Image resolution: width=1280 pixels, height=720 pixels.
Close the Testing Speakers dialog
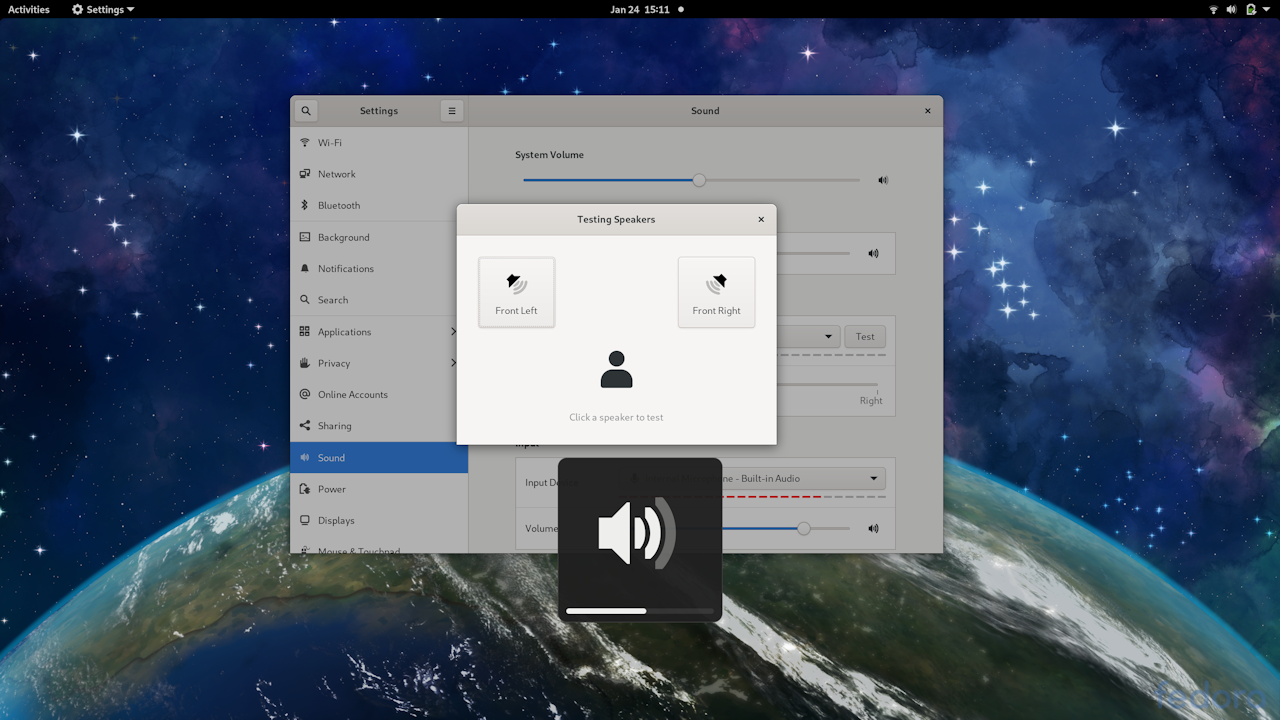coord(761,219)
